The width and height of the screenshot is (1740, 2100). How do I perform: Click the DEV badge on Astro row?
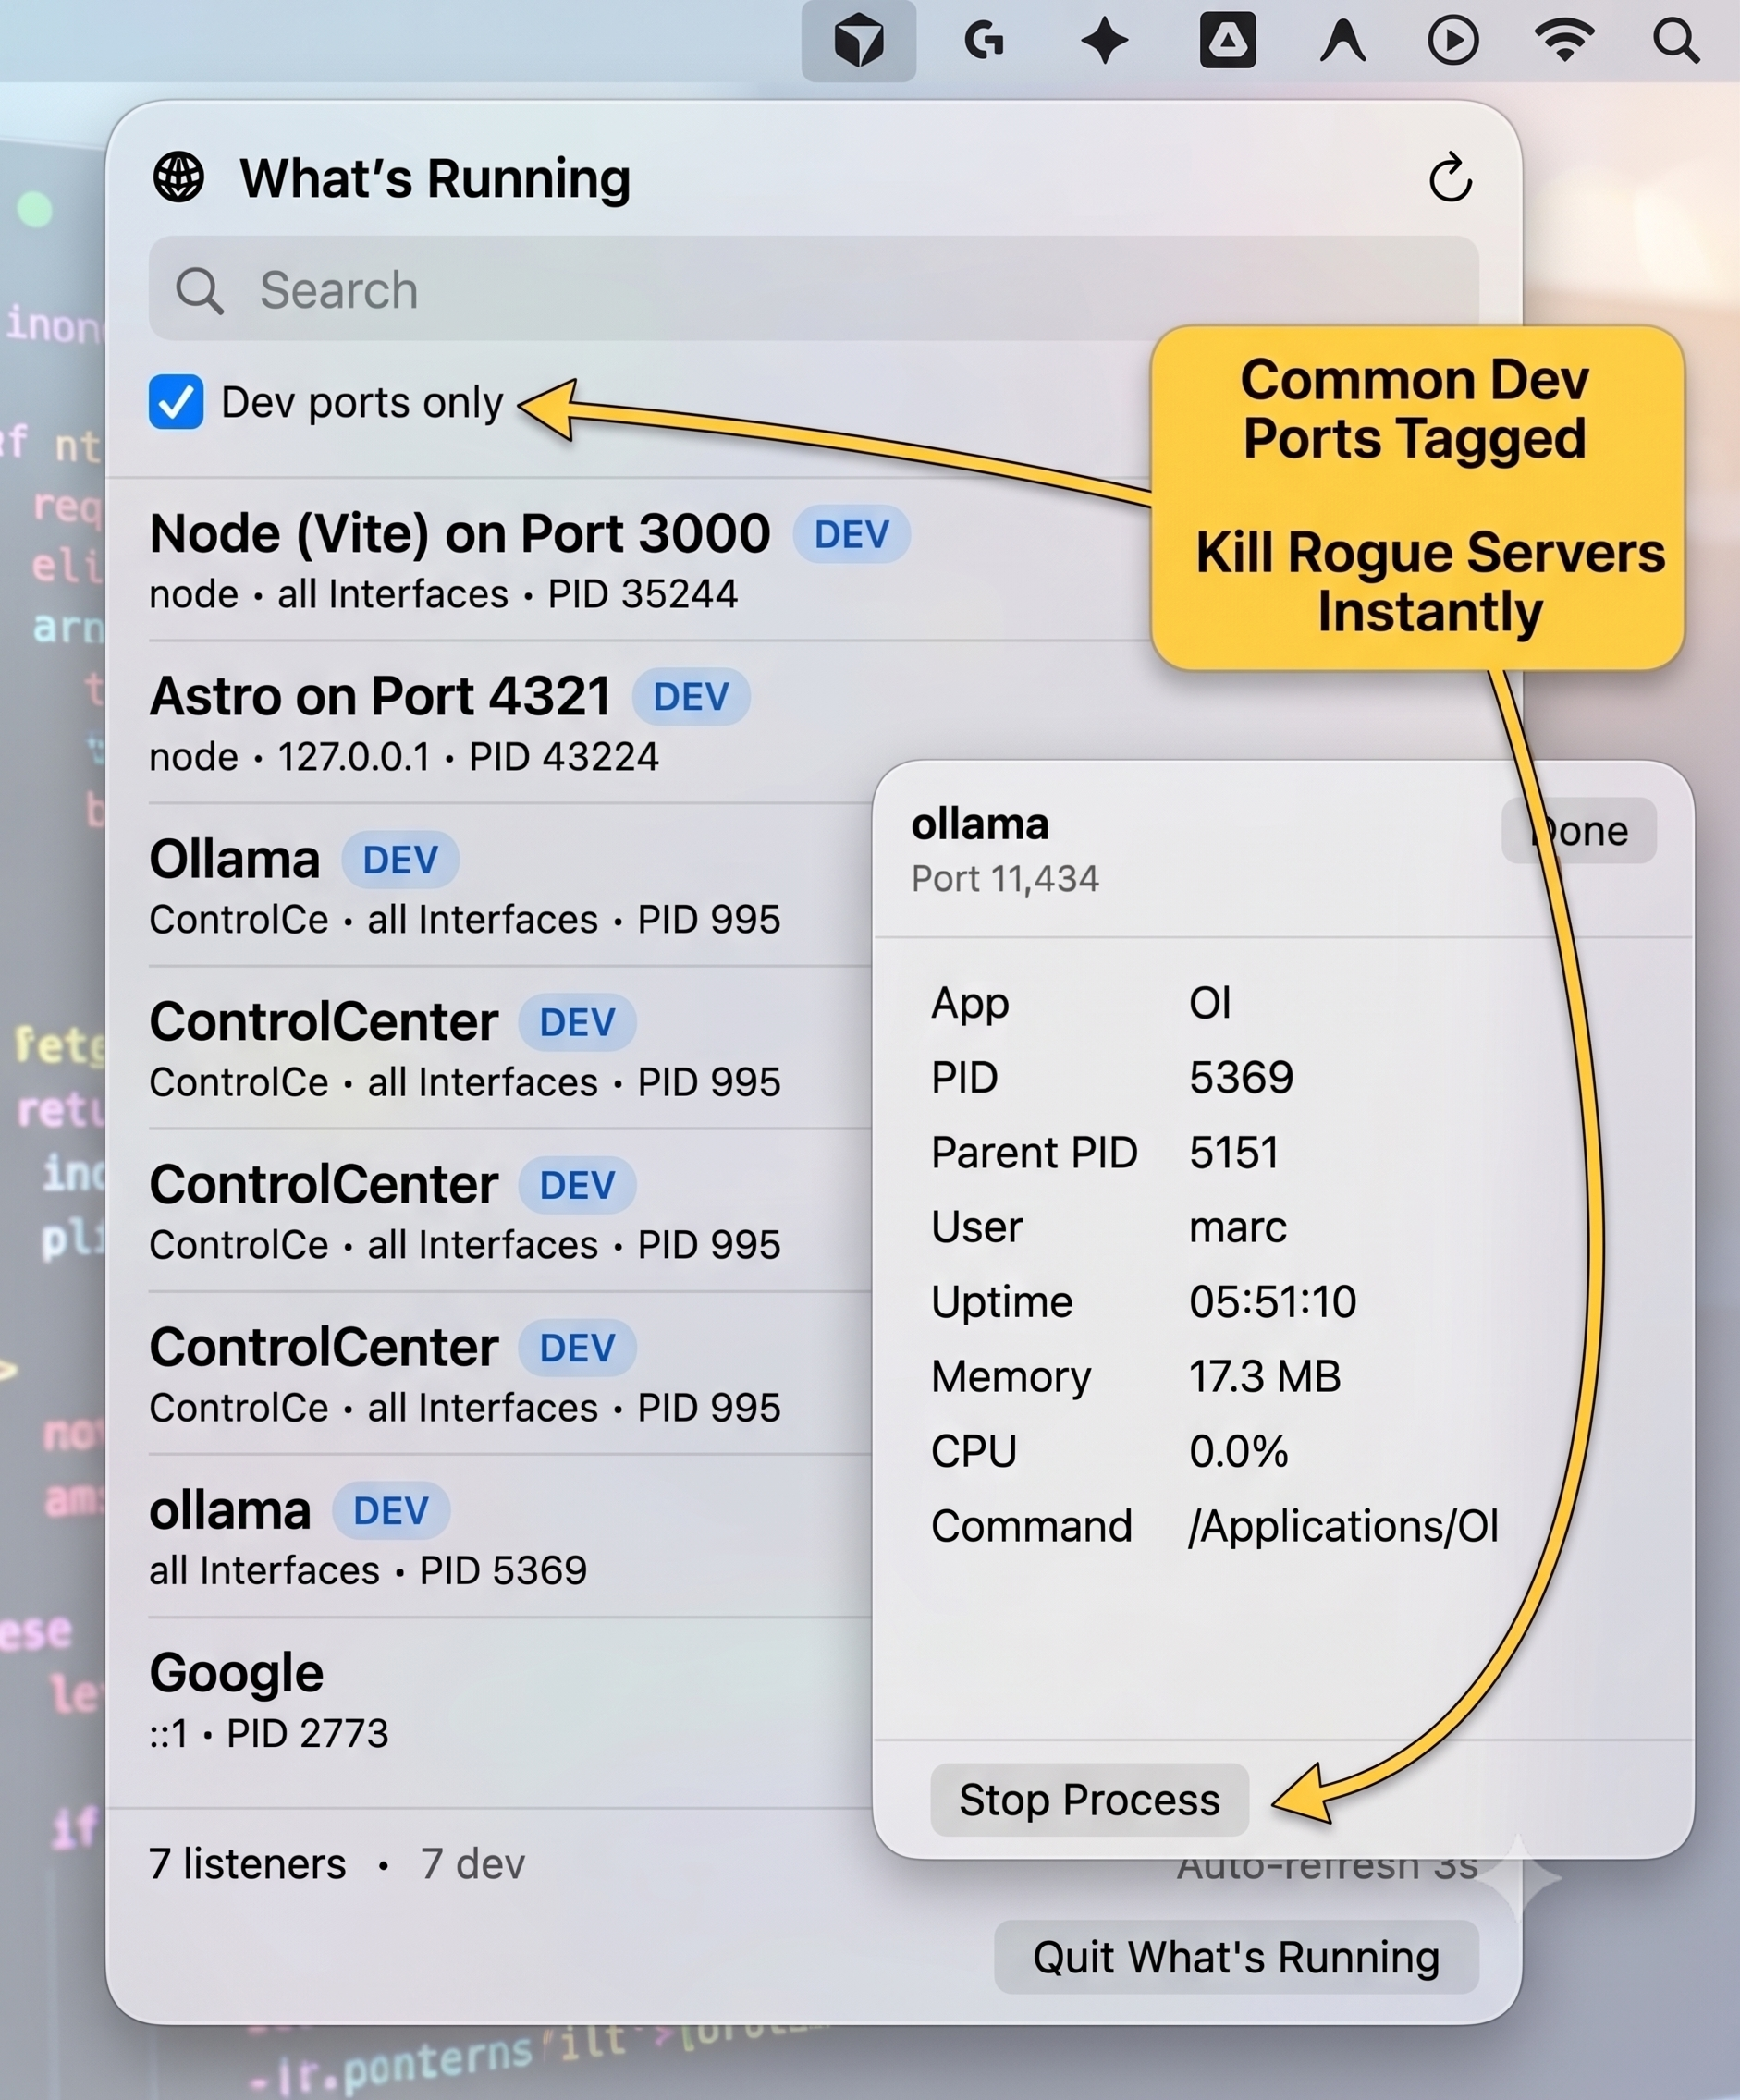click(x=691, y=696)
